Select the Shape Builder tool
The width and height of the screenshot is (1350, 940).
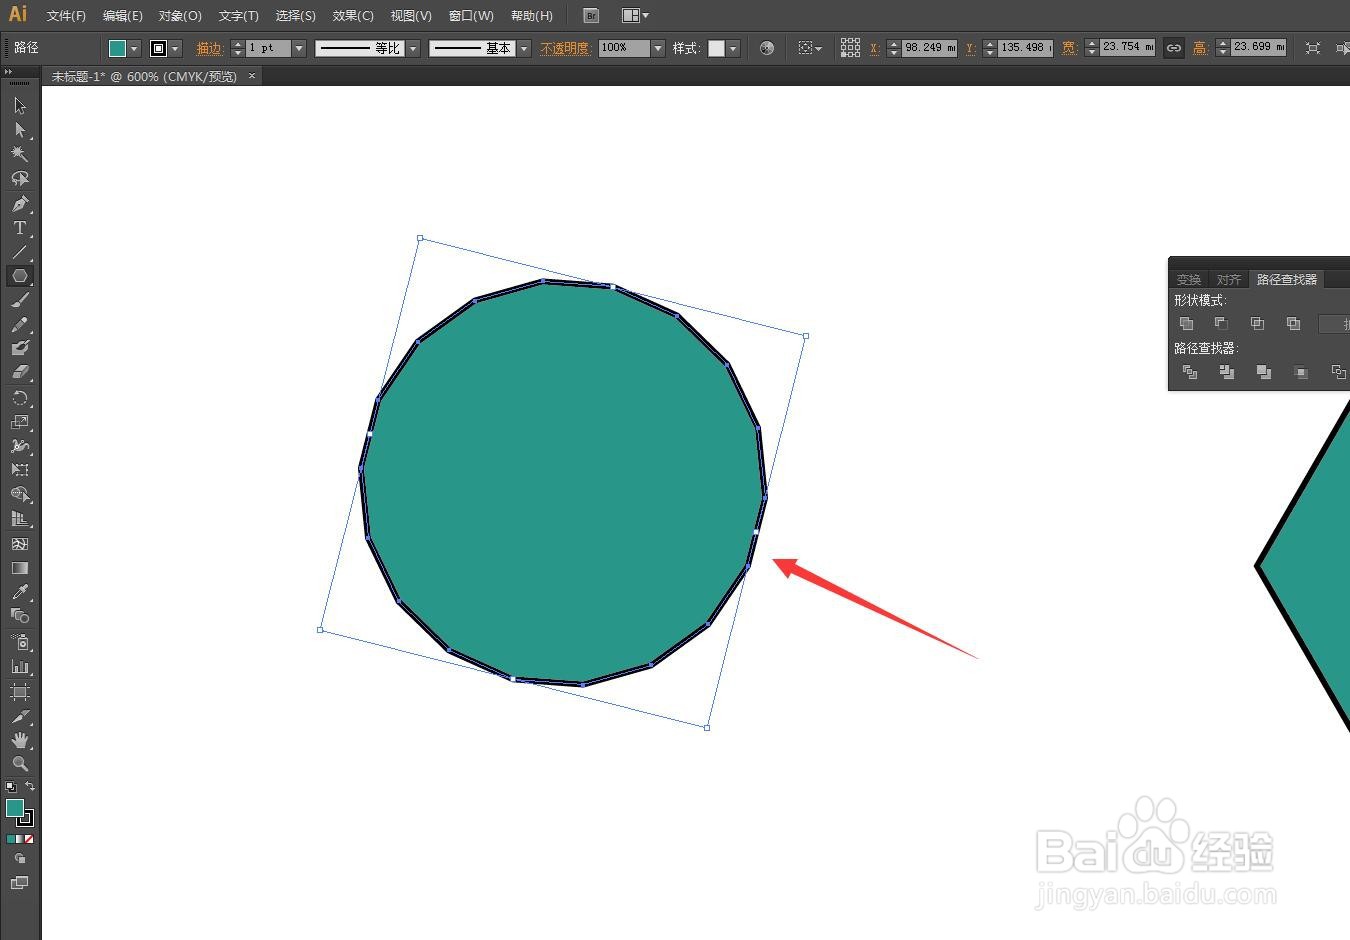(x=20, y=495)
